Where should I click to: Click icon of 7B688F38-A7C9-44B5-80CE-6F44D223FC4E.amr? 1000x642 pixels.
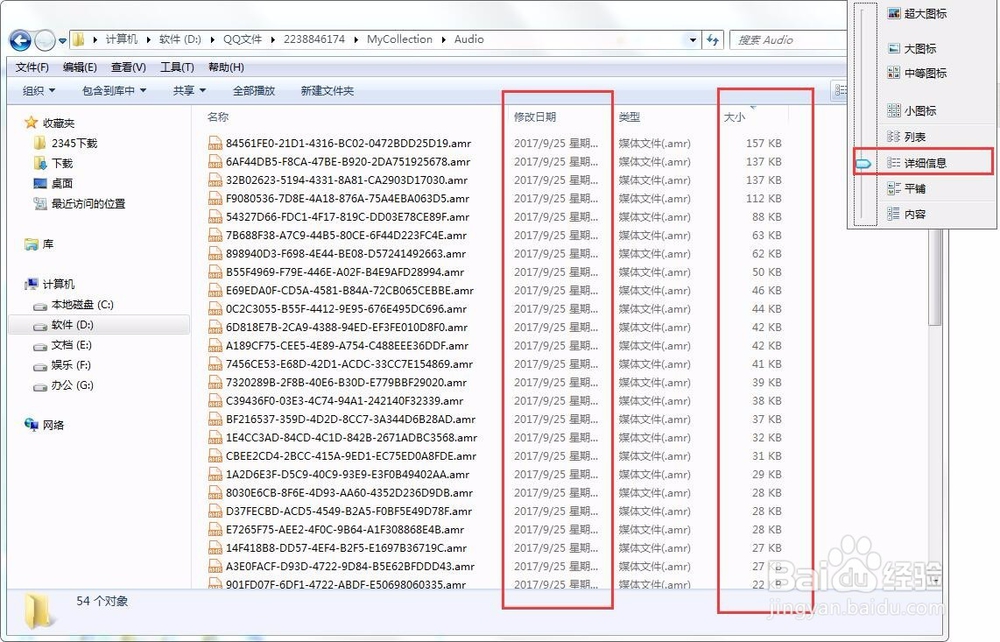[215, 235]
